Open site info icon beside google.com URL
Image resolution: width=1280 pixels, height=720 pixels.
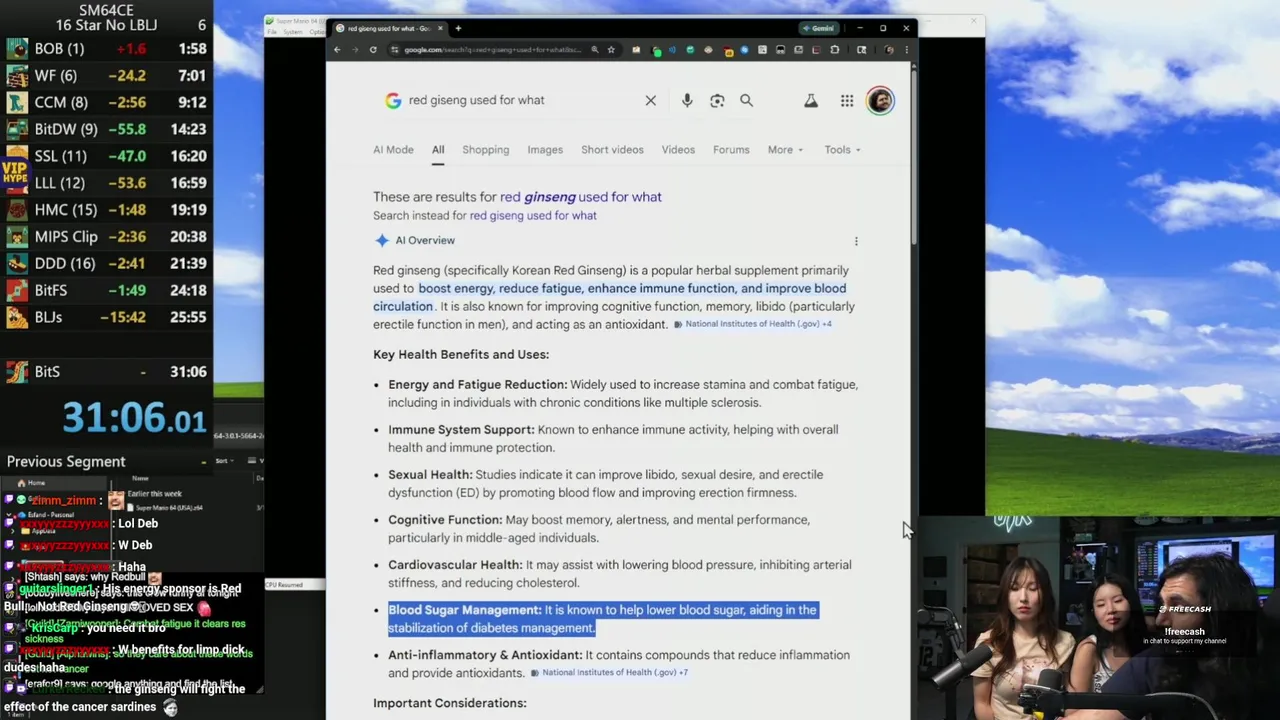pos(395,50)
